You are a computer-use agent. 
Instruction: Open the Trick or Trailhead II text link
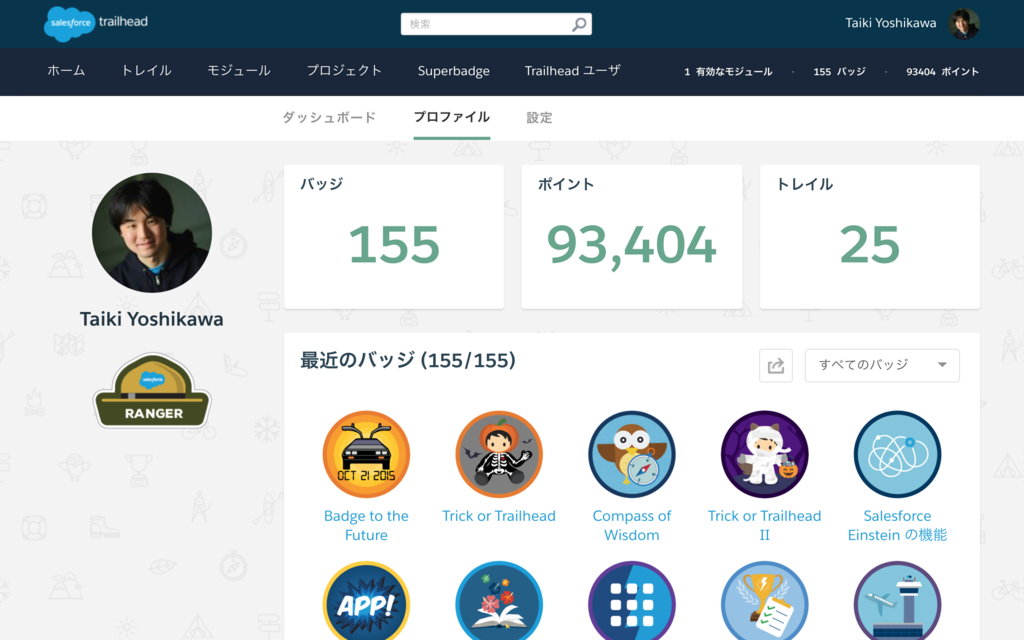click(765, 526)
